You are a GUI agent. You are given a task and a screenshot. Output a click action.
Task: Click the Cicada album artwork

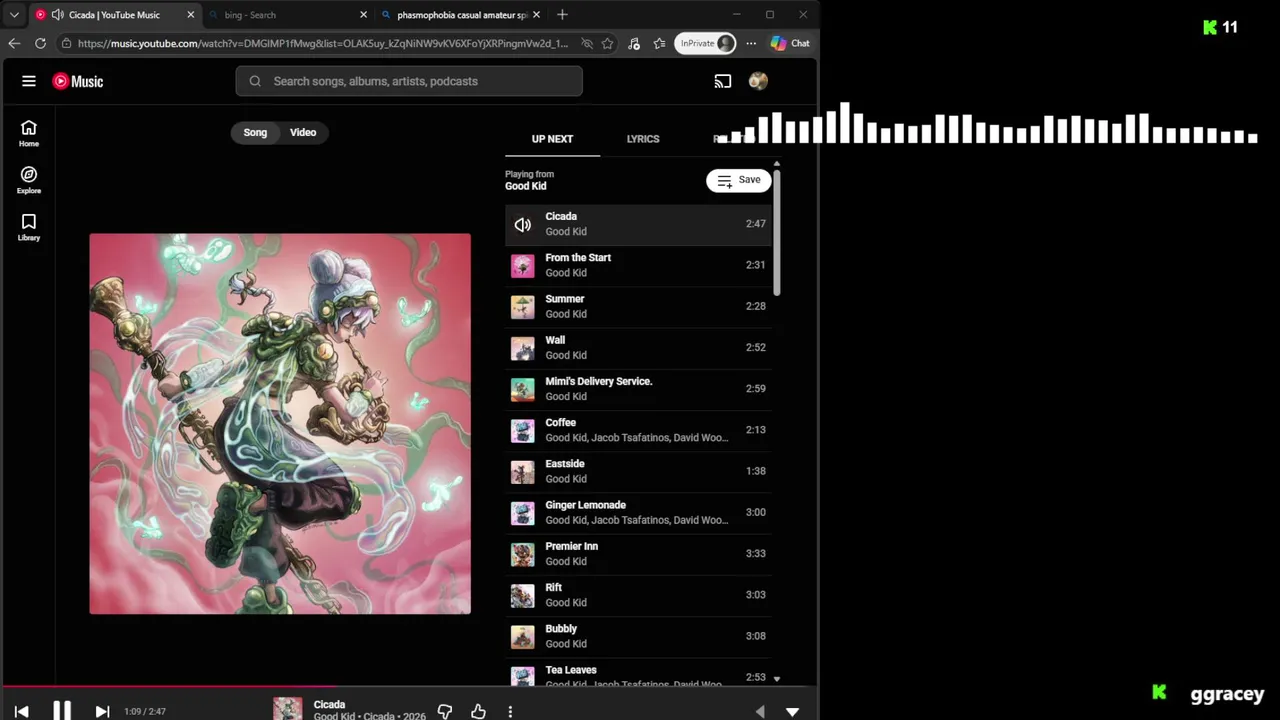pos(280,424)
